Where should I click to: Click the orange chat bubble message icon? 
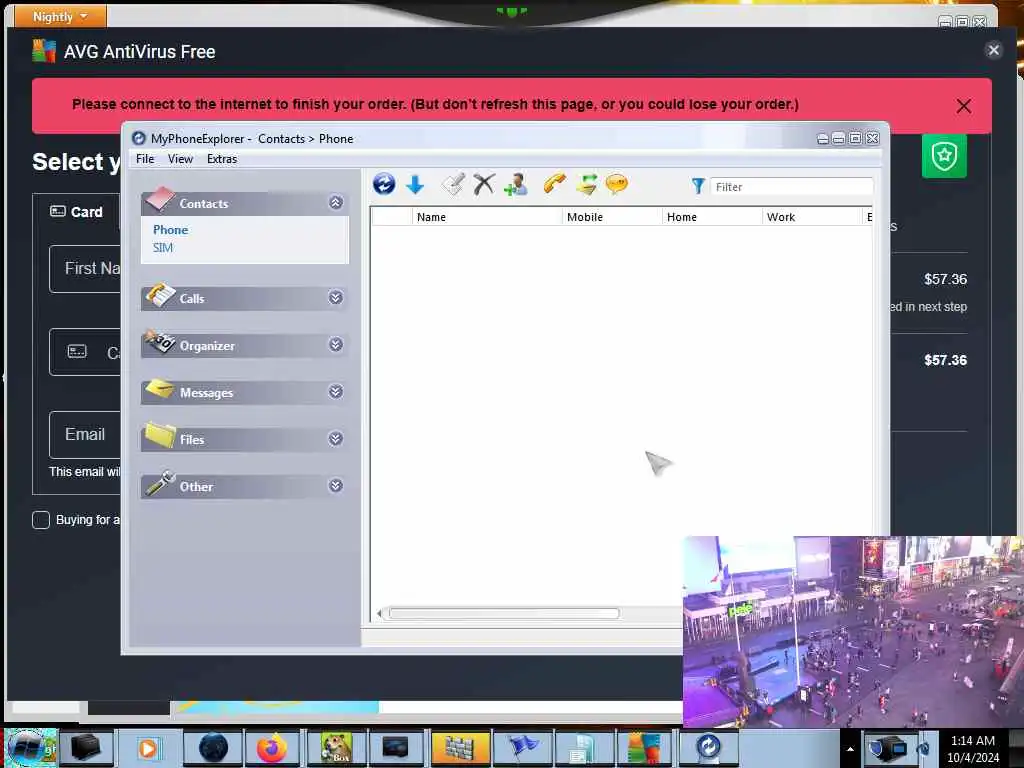point(616,185)
